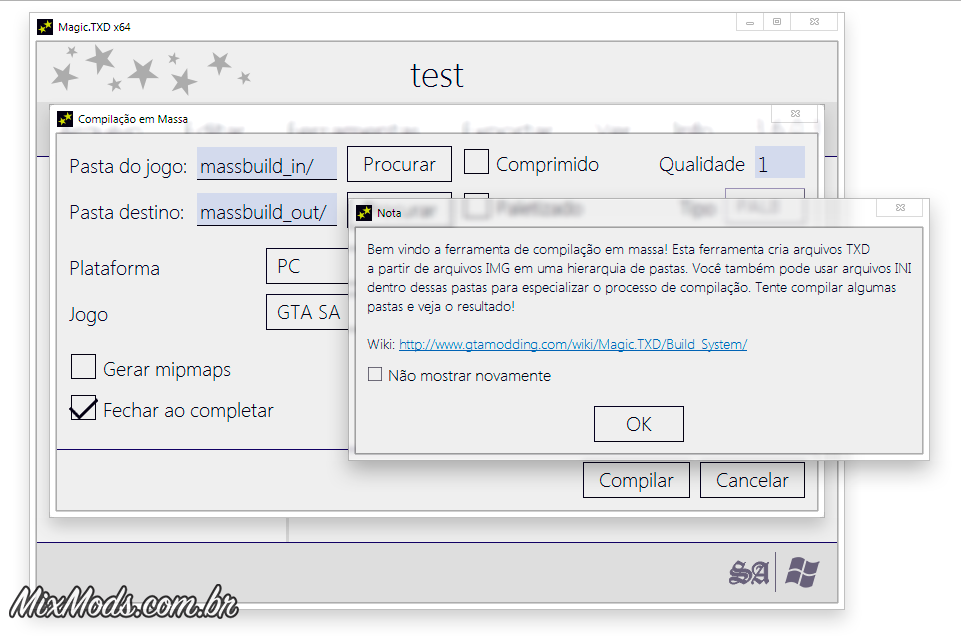Click the Magic.TXD title bar star icon
The height and width of the screenshot is (639, 961).
tap(45, 27)
